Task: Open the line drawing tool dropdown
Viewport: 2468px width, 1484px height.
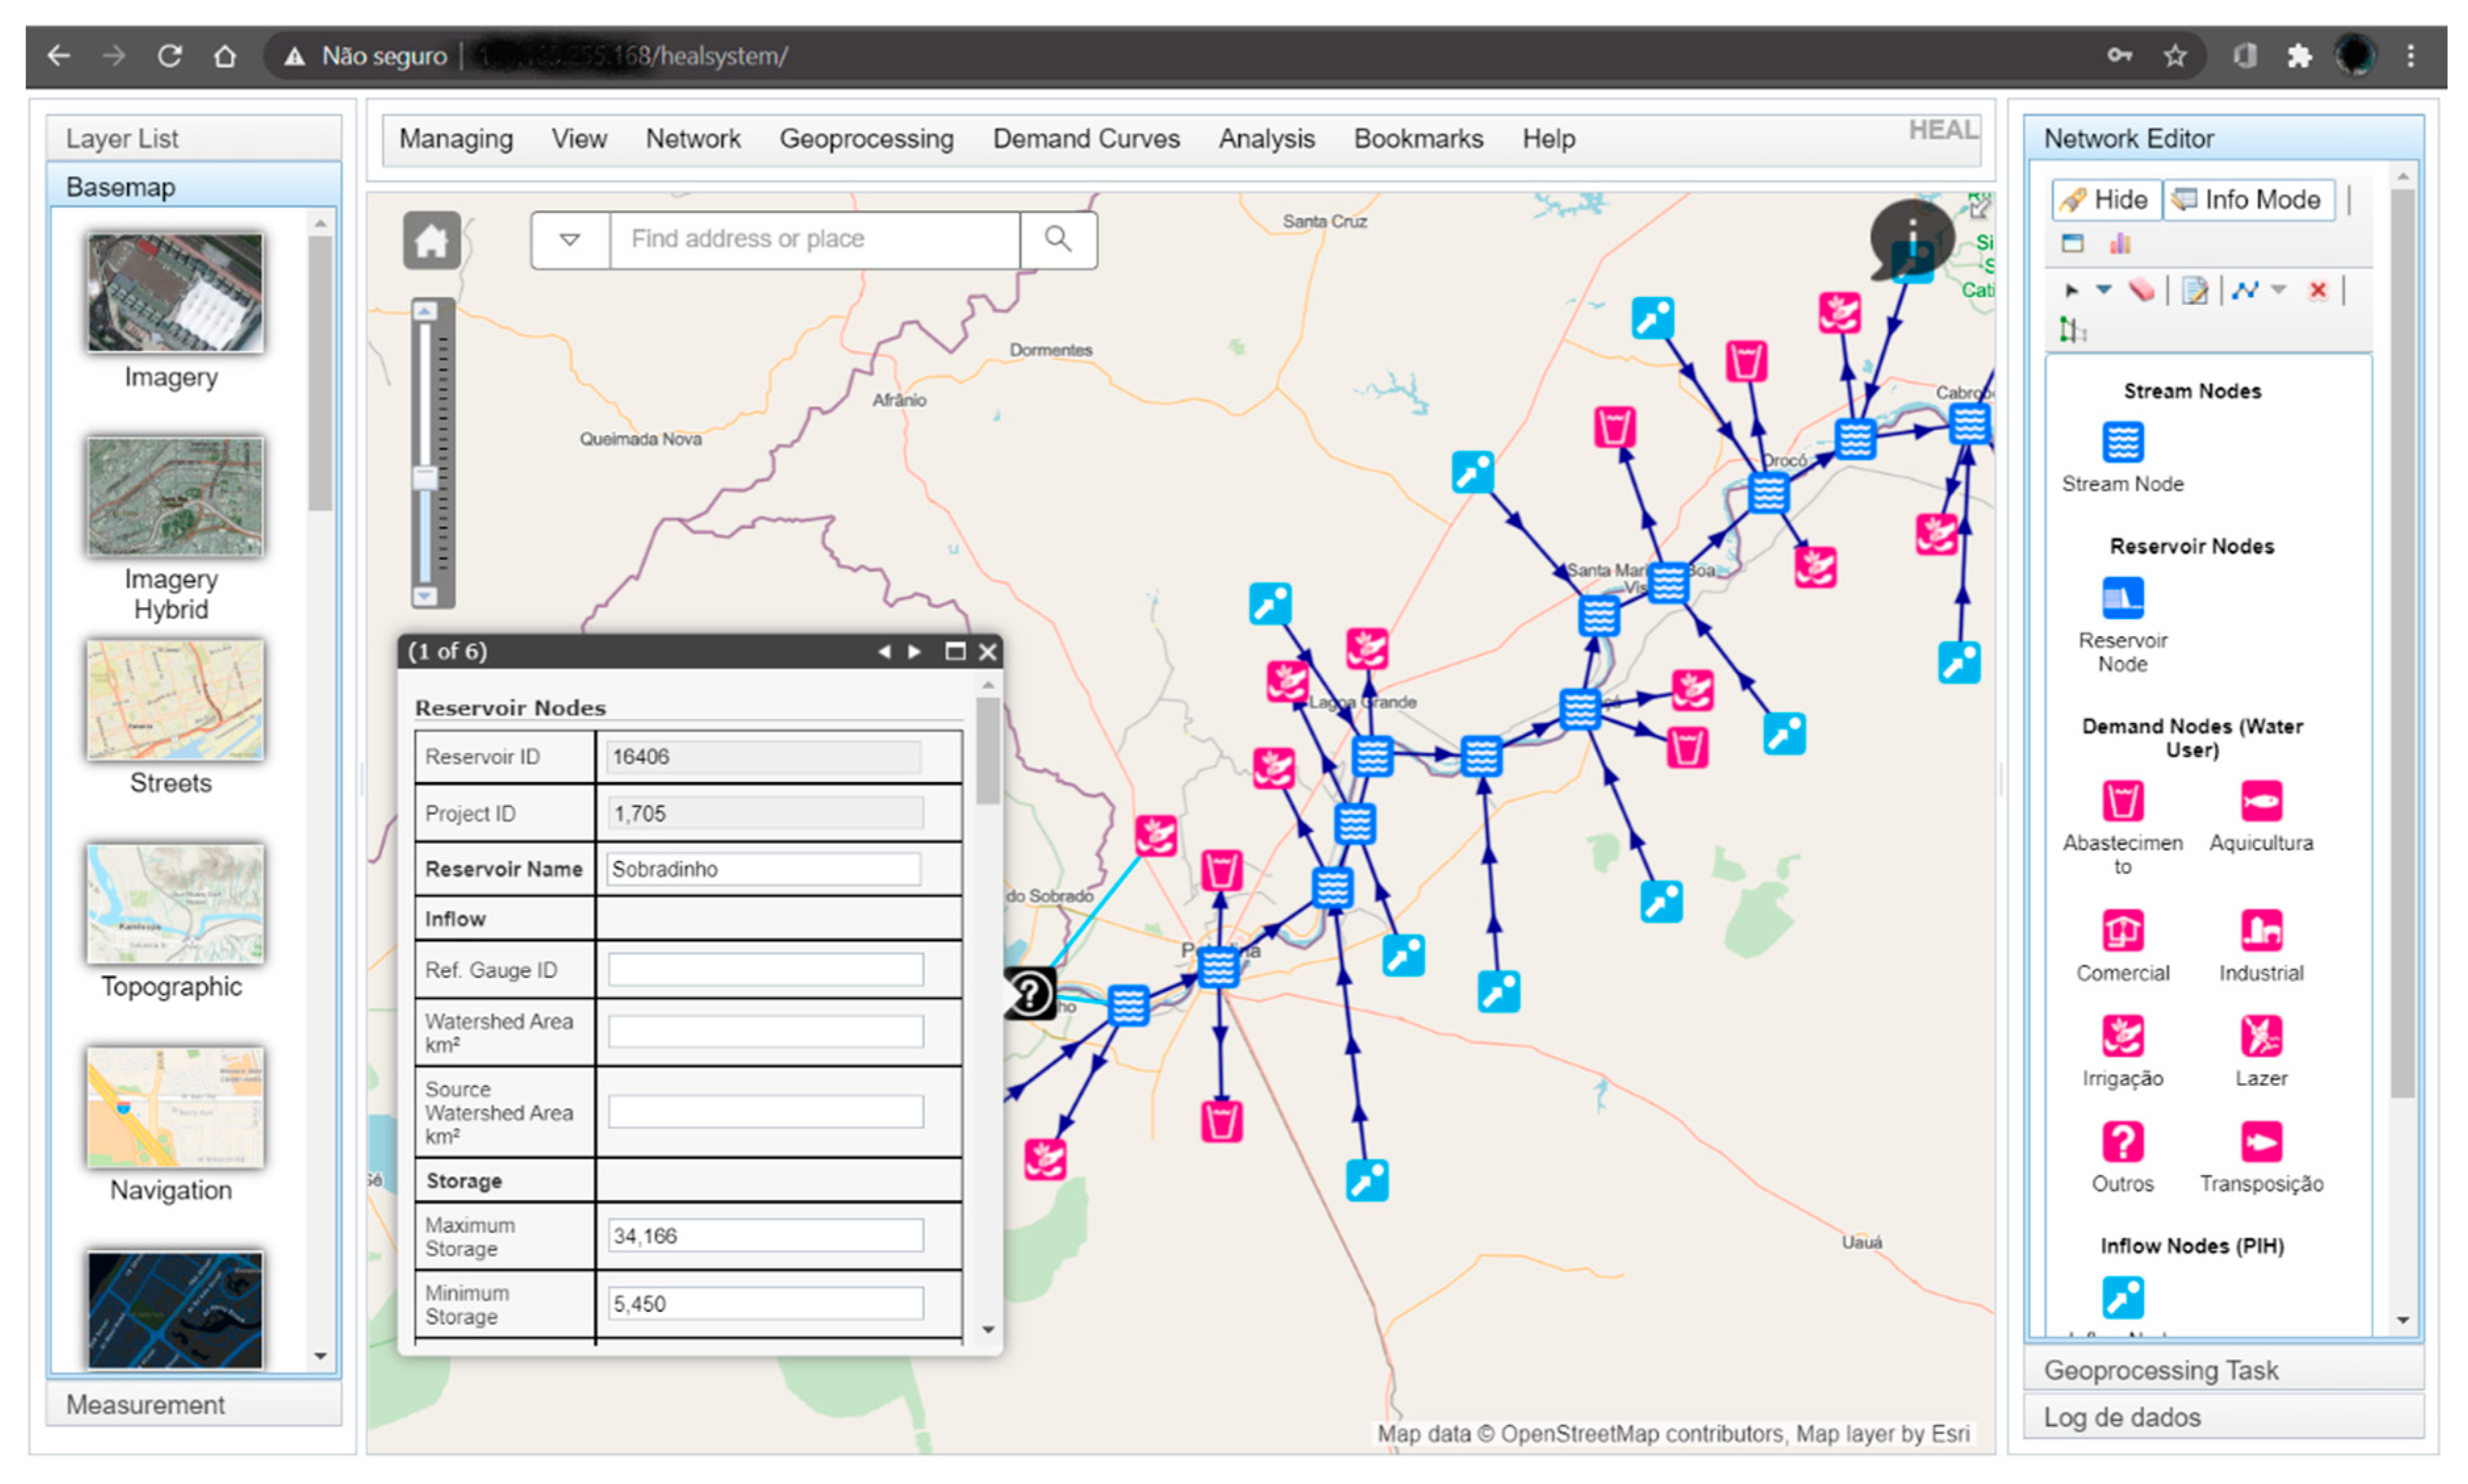Action: pos(2280,290)
